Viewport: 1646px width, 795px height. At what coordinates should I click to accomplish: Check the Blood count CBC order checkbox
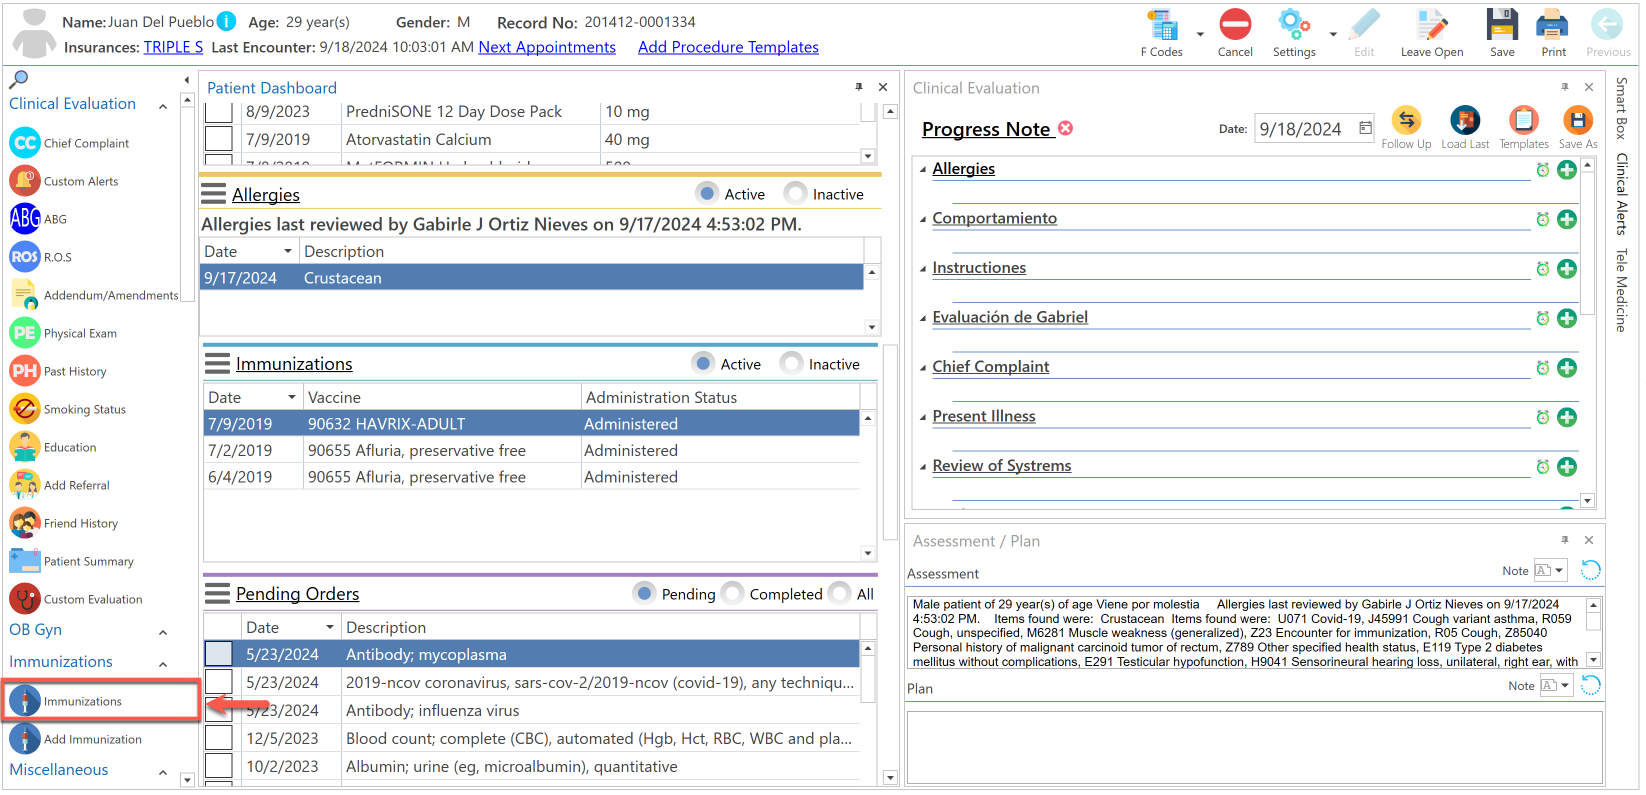coord(218,738)
